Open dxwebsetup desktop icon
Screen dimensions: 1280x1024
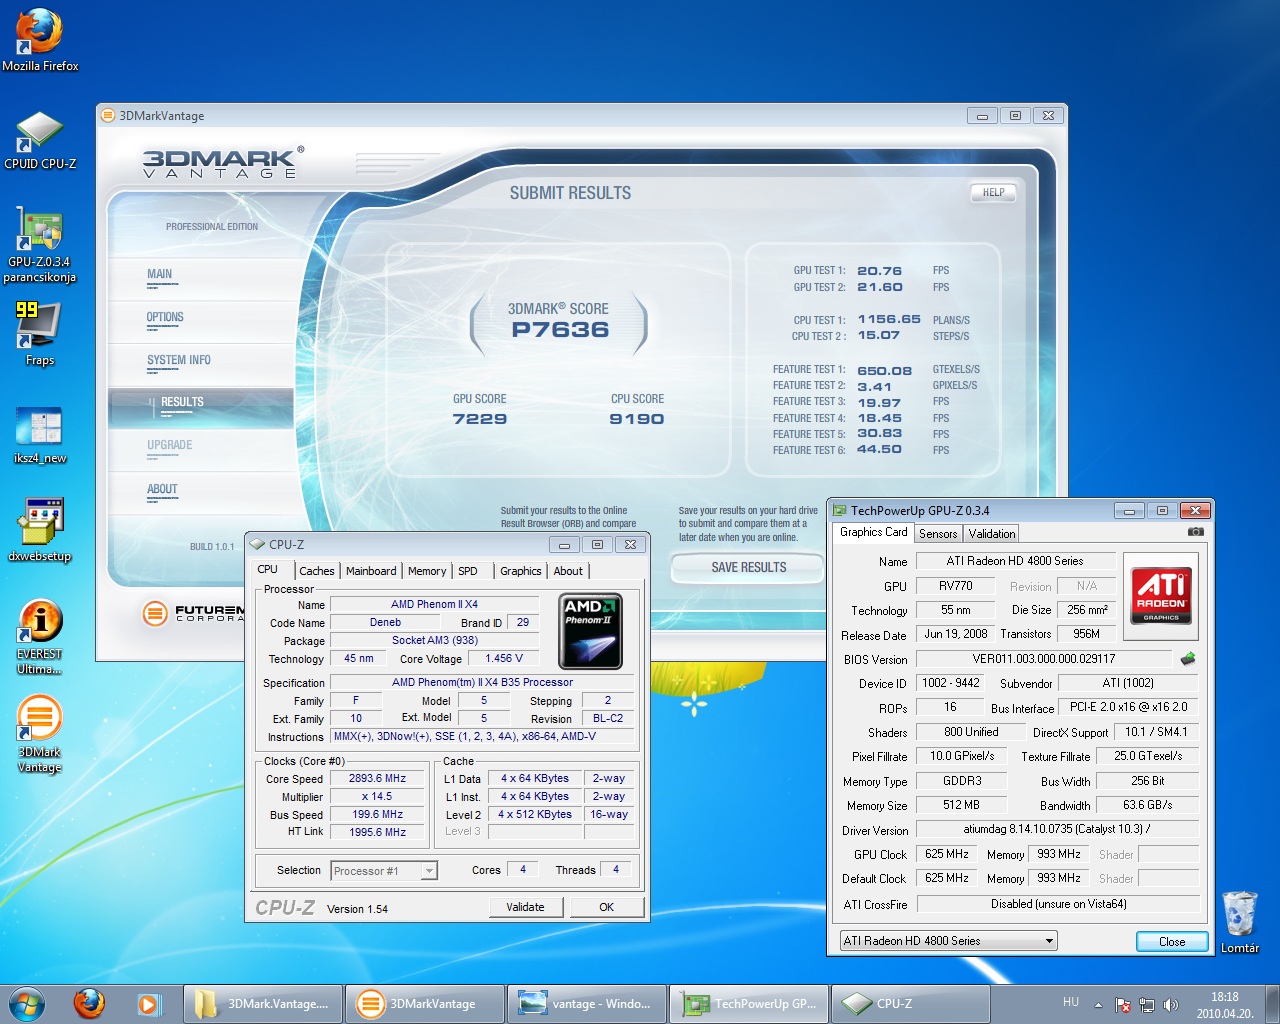pos(40,530)
